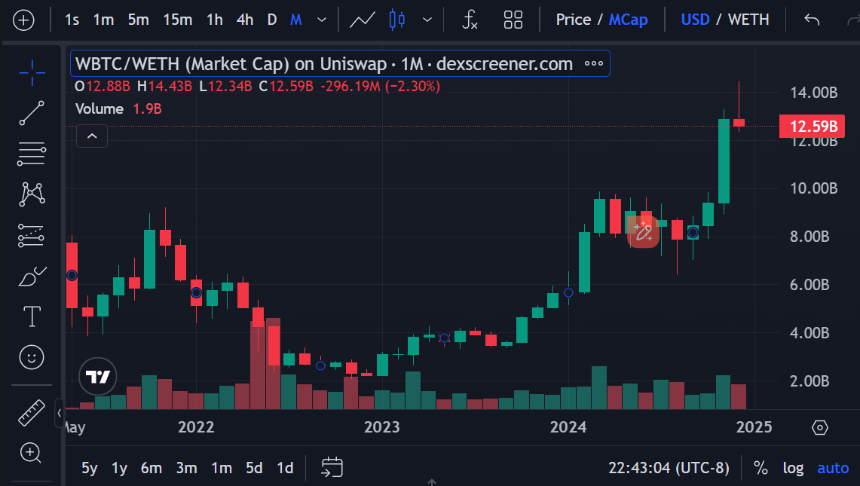The width and height of the screenshot is (860, 486).
Task: Click the 10.00B level on price axis
Action: point(813,188)
